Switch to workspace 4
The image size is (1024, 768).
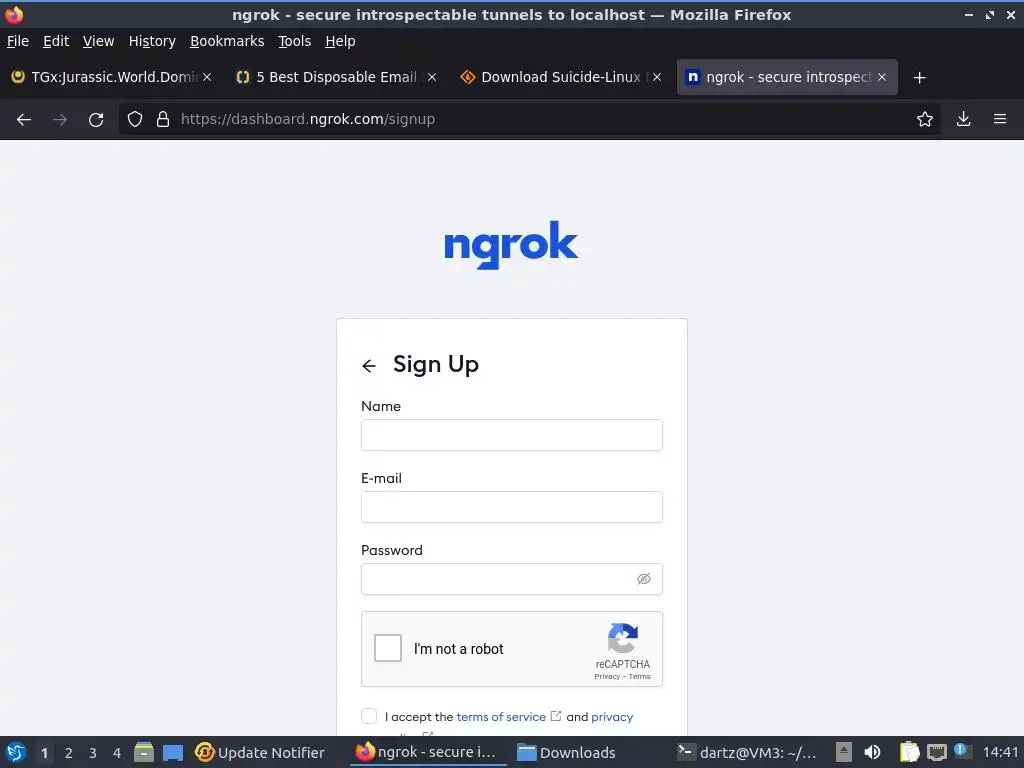117,753
